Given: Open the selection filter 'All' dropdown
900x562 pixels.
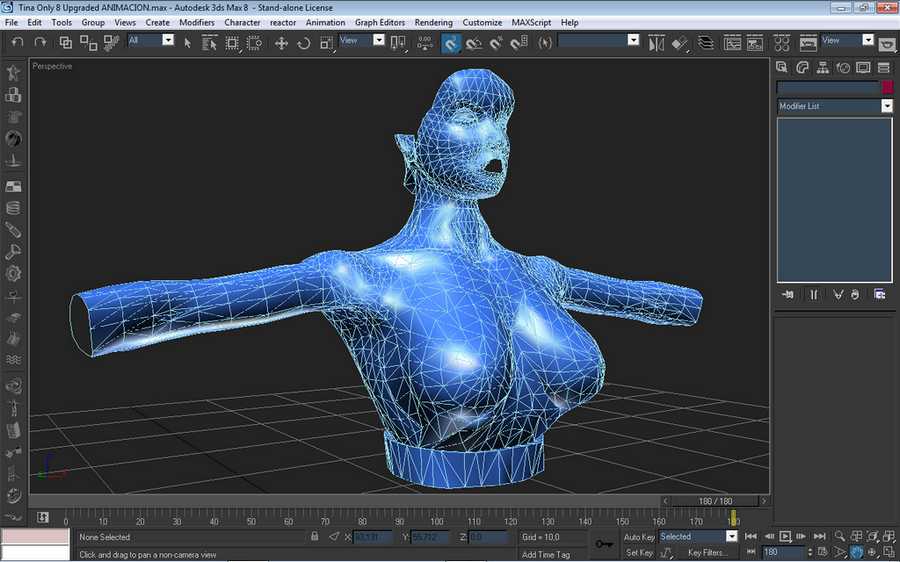Looking at the screenshot, I should click(167, 41).
